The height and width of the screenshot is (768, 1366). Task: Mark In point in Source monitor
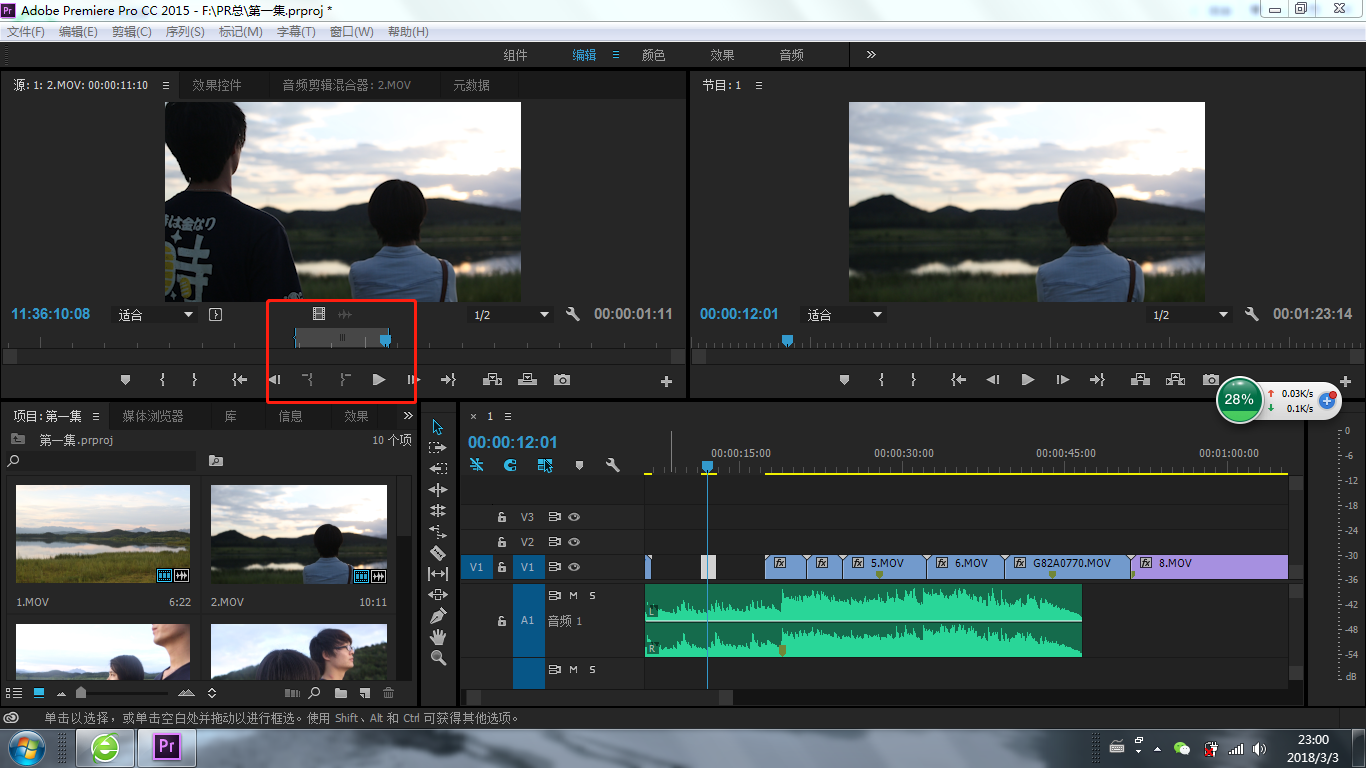click(162, 380)
